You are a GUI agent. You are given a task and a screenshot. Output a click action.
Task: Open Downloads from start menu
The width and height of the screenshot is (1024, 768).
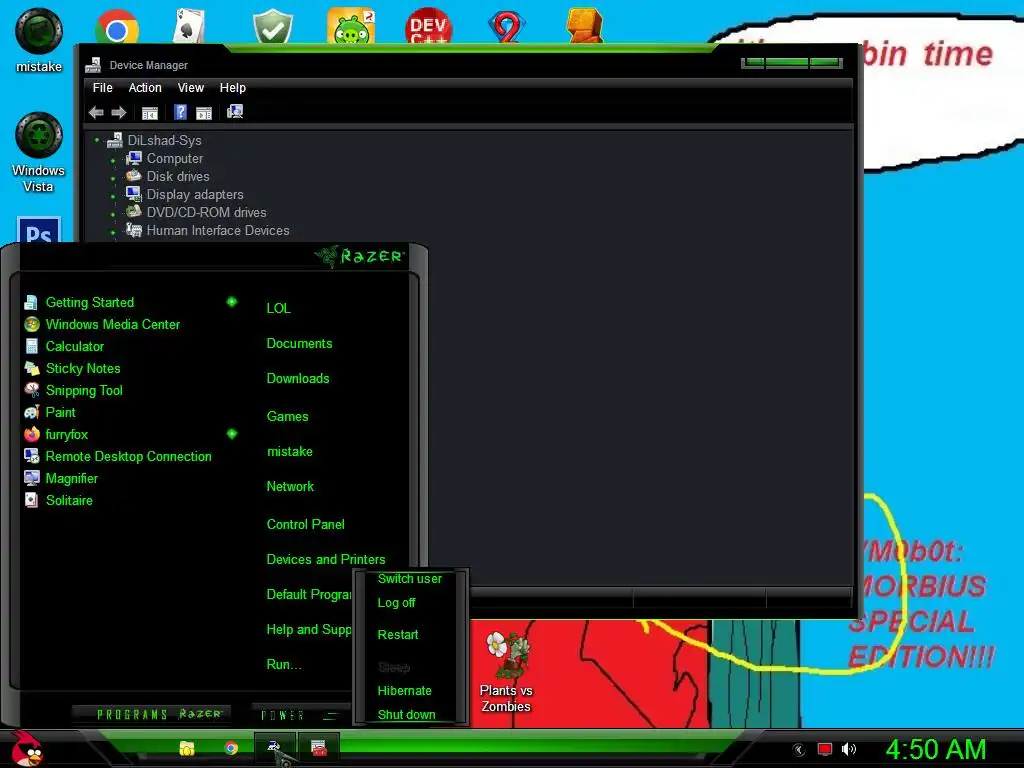pyautogui.click(x=298, y=379)
